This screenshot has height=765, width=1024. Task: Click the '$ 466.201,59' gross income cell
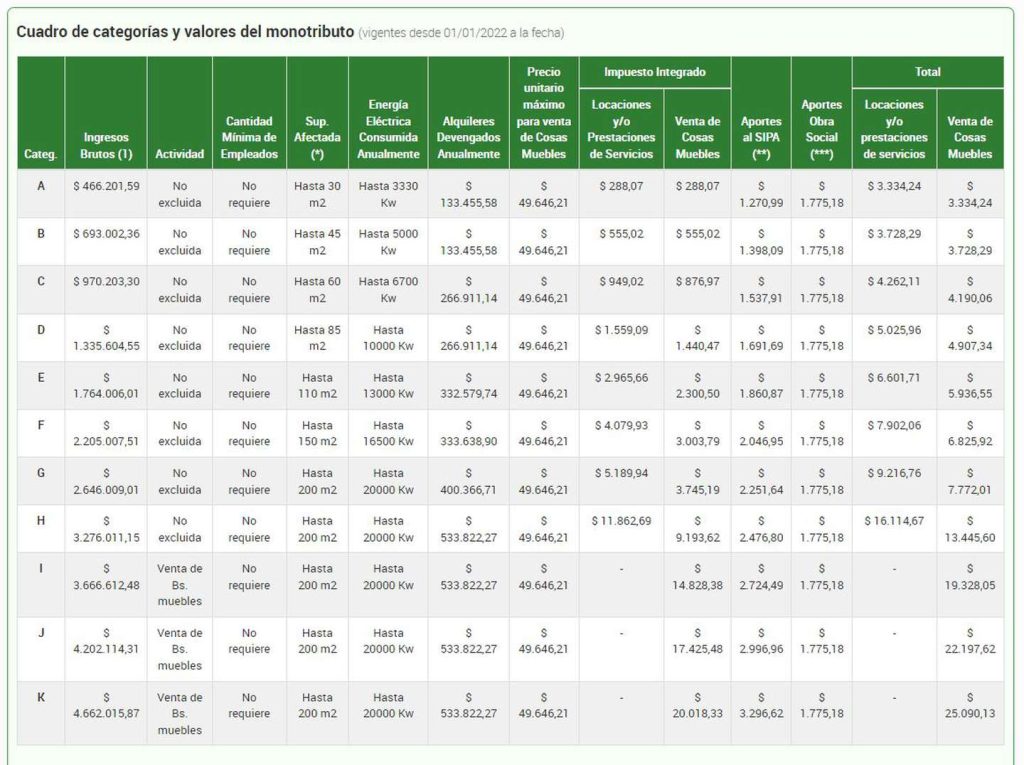(106, 186)
